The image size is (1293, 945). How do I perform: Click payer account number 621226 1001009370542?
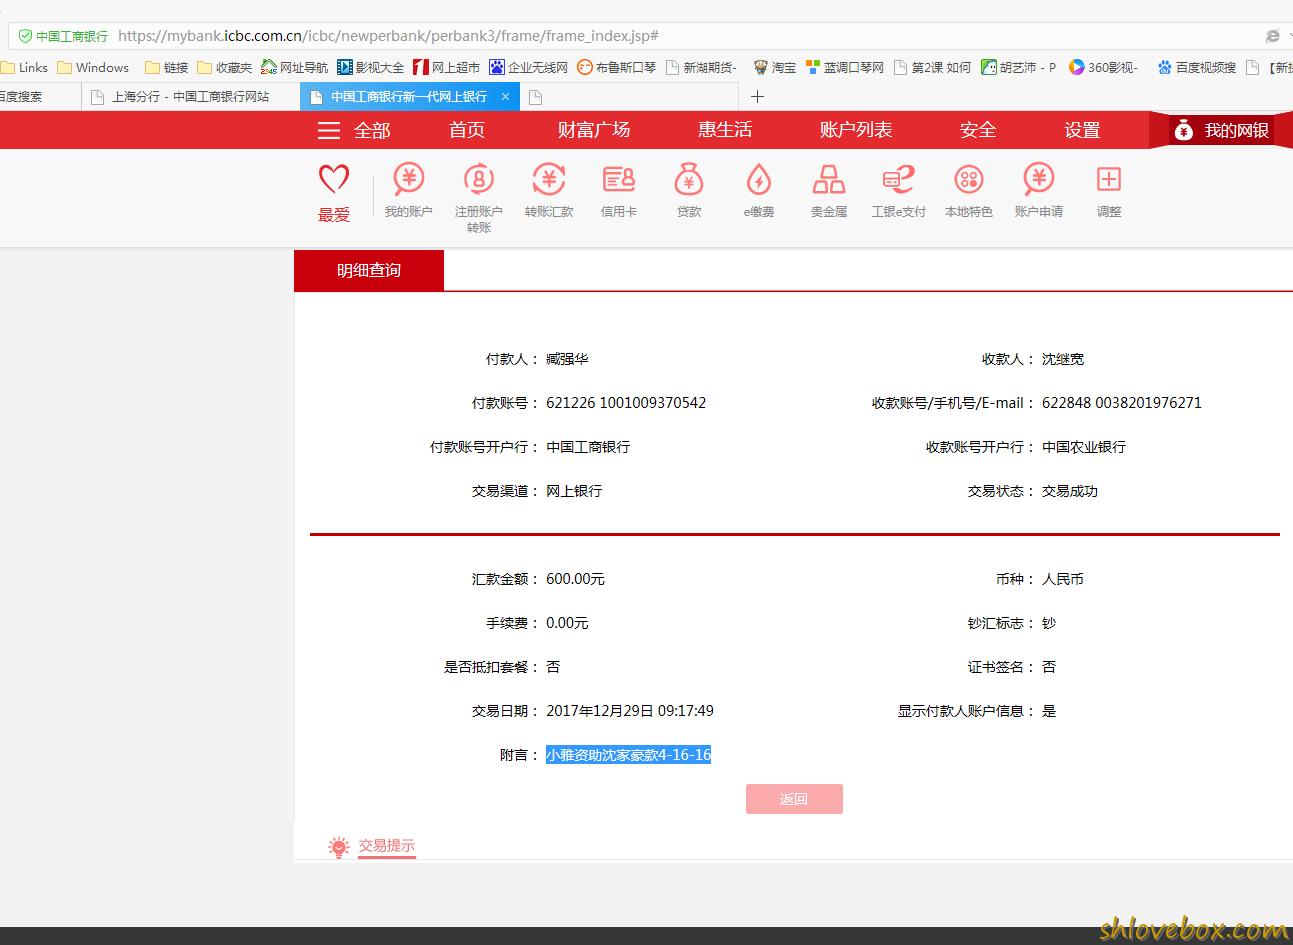coord(626,403)
